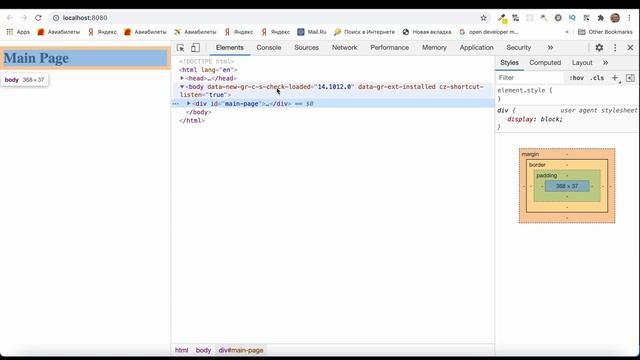Open the Новая вкладка bookmark
The height and width of the screenshot is (360, 640).
tap(427, 31)
